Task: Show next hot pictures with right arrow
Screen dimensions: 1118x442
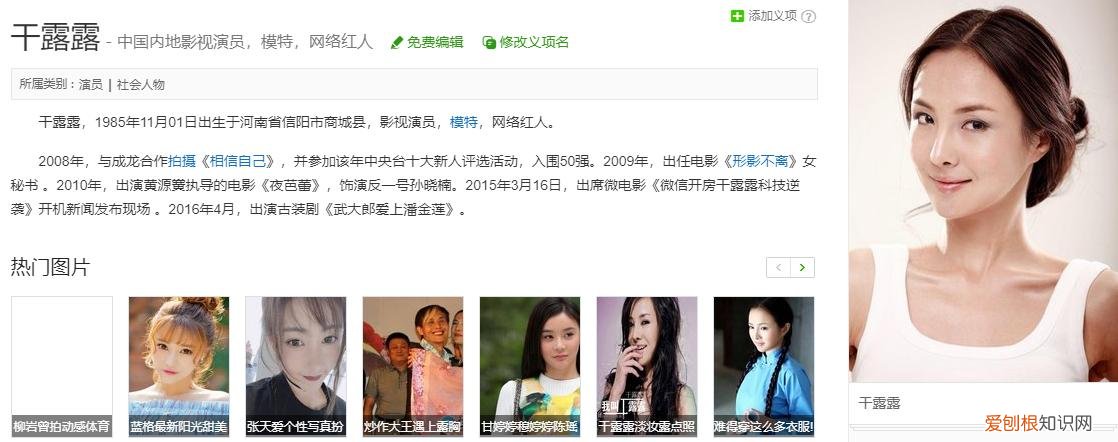Action: tap(802, 267)
